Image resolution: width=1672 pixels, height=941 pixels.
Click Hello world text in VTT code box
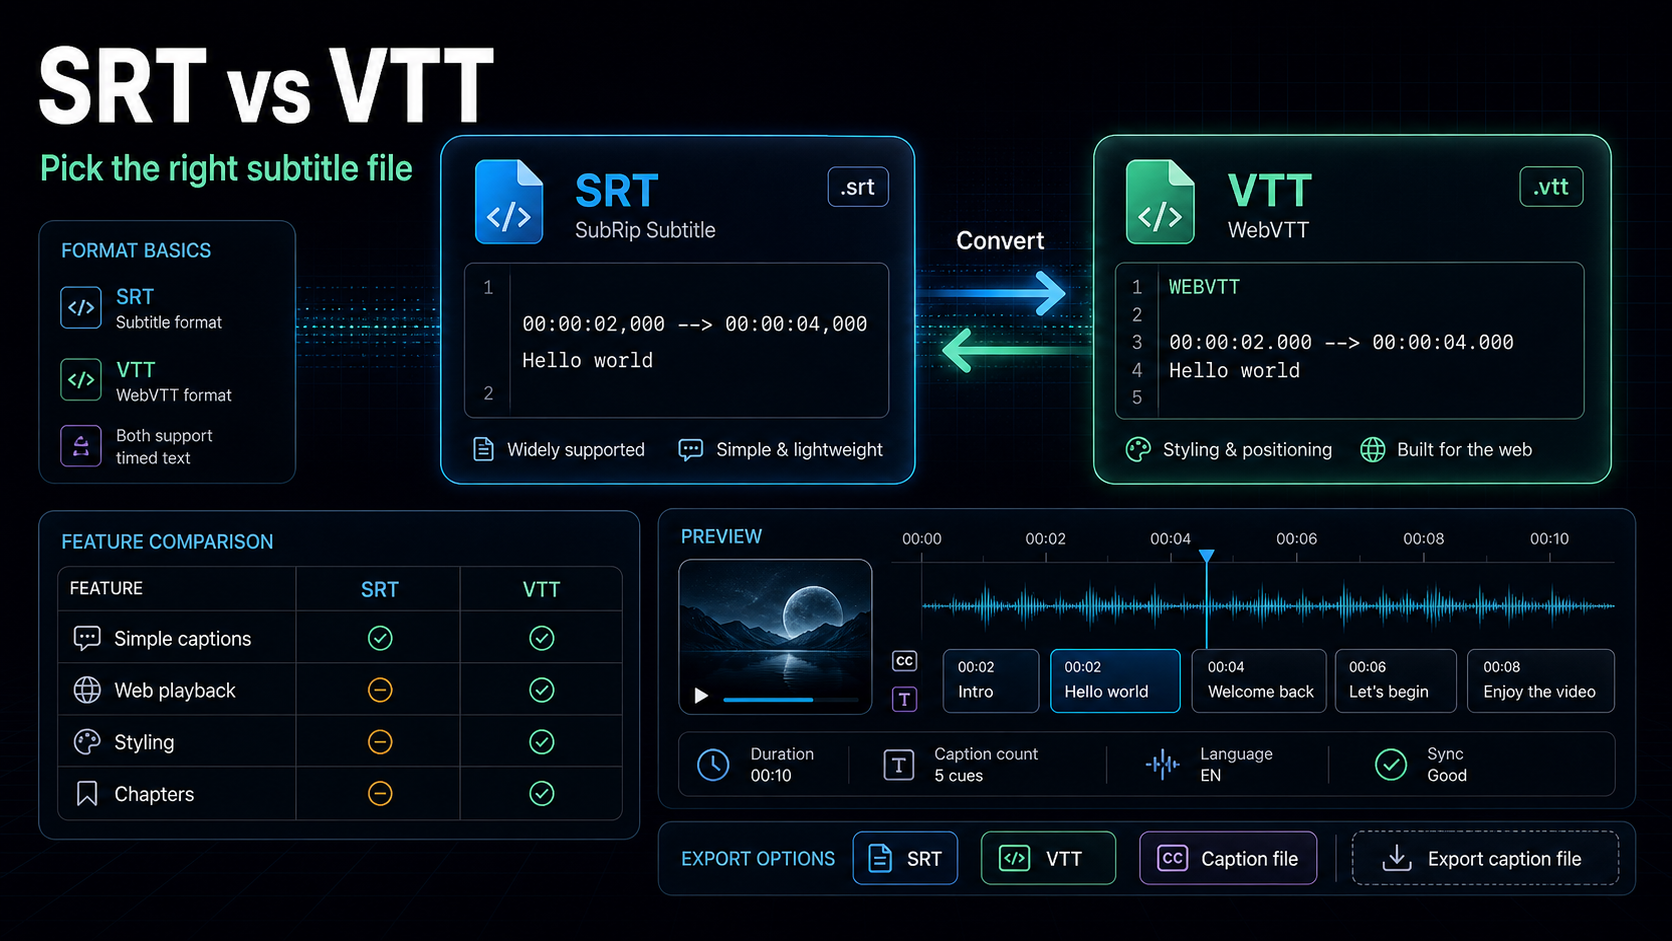point(1234,370)
